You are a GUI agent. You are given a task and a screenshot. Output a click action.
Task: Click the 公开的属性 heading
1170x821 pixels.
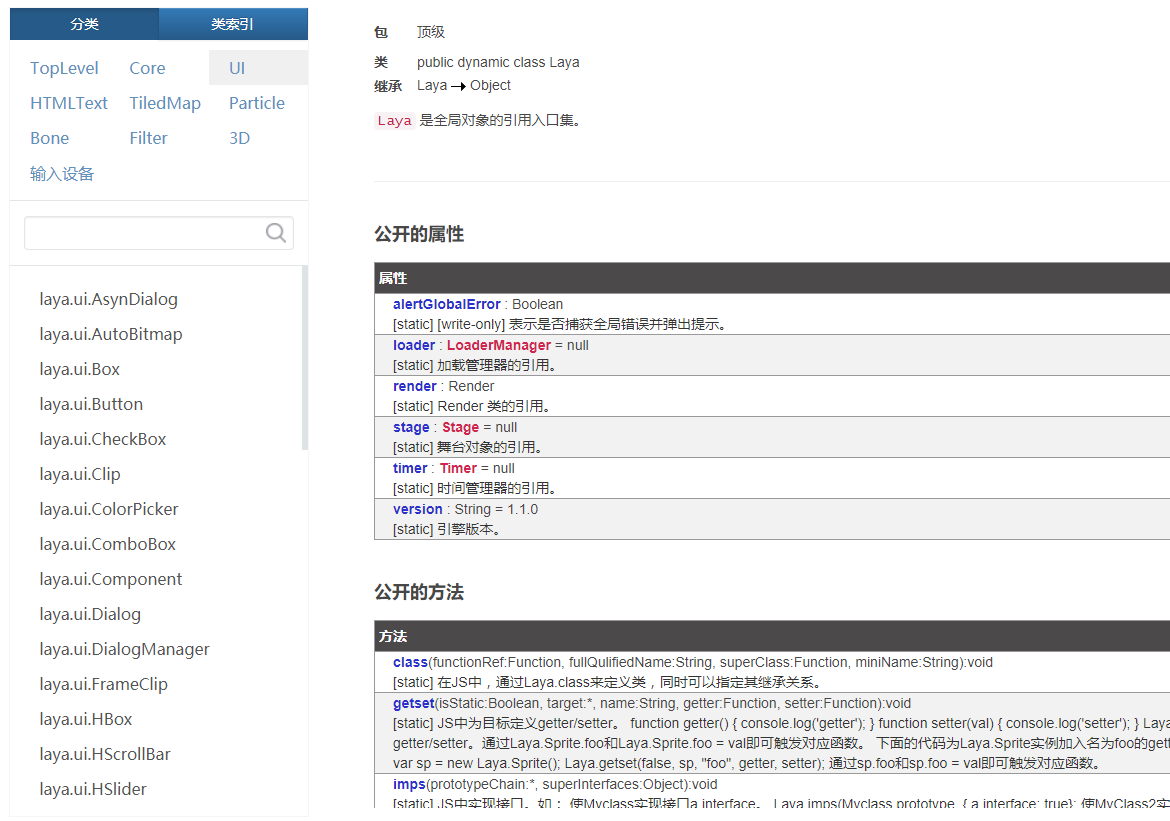pos(419,234)
